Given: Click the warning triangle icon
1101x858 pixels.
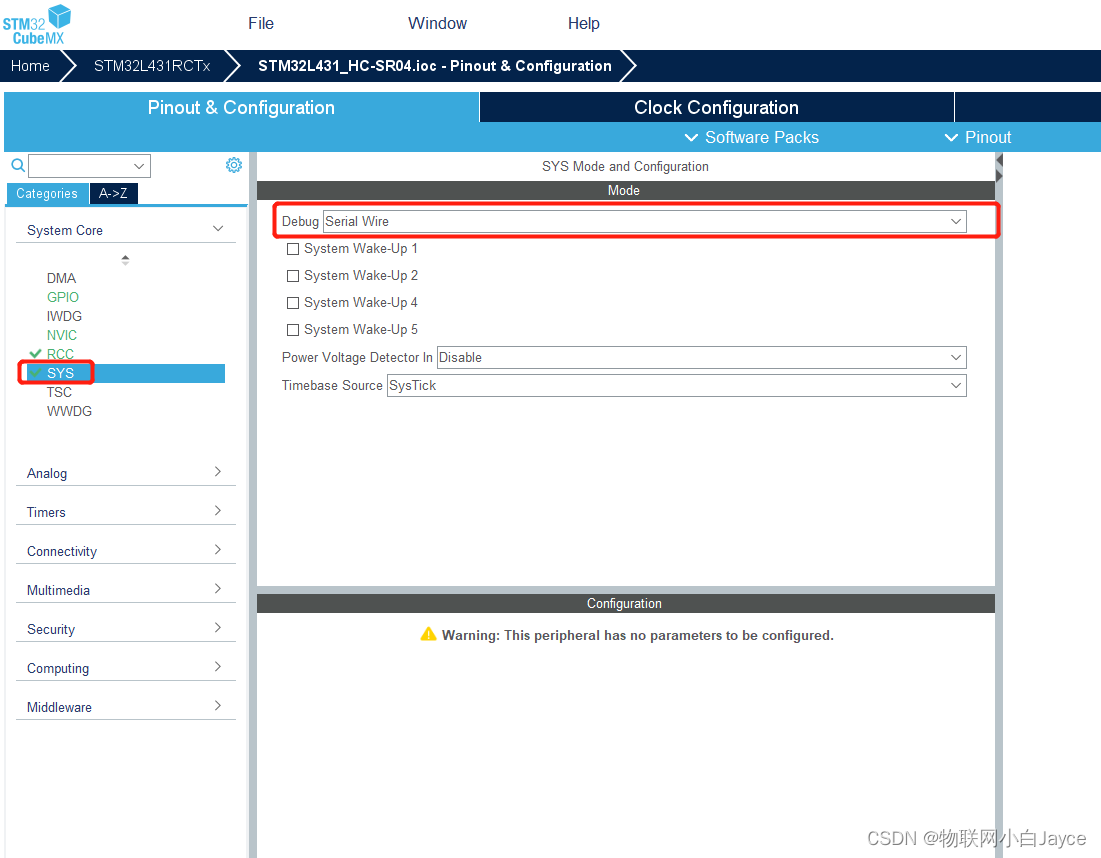Looking at the screenshot, I should (x=428, y=635).
